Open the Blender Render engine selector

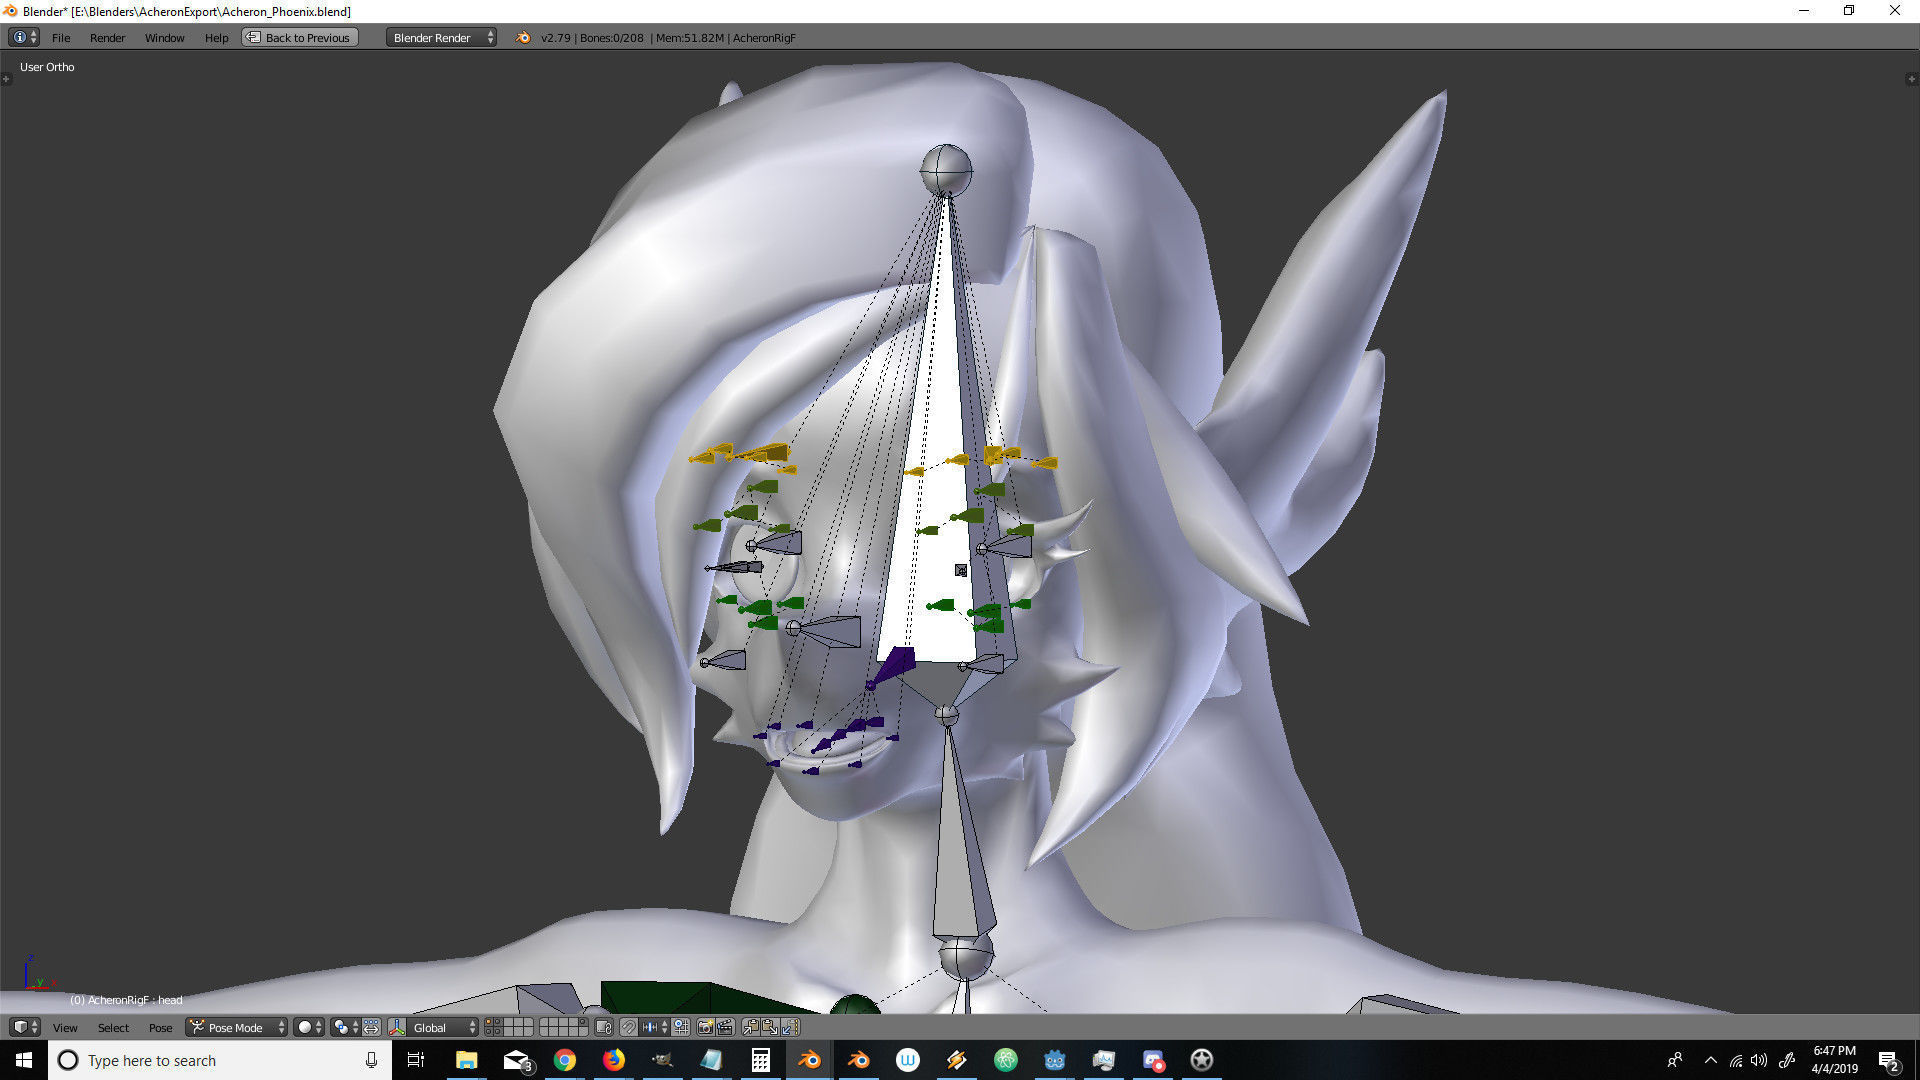pyautogui.click(x=441, y=38)
